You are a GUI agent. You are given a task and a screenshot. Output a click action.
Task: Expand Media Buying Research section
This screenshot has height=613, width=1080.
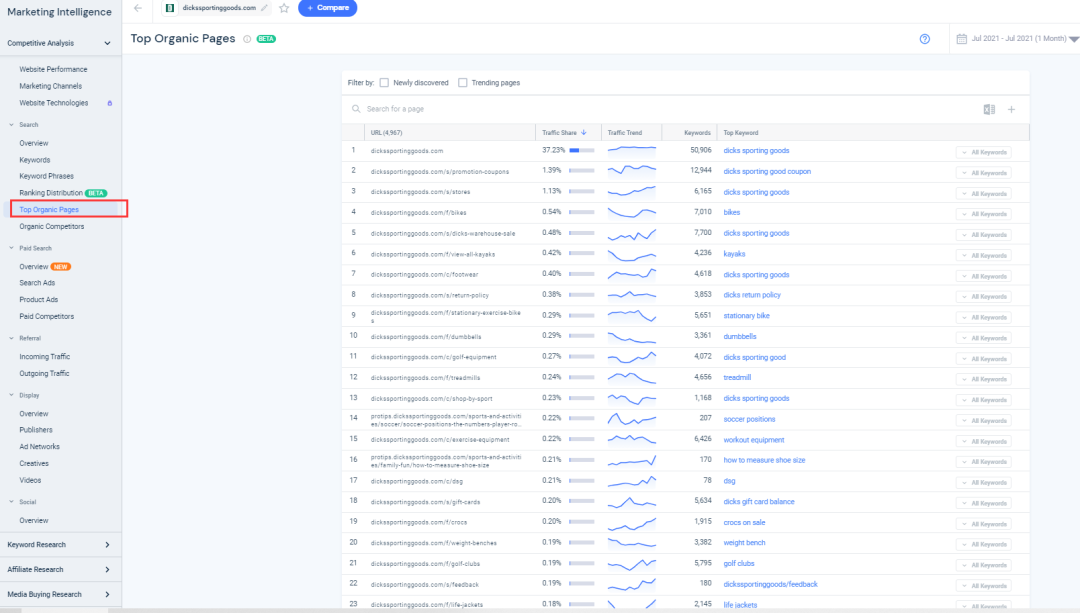pos(107,594)
